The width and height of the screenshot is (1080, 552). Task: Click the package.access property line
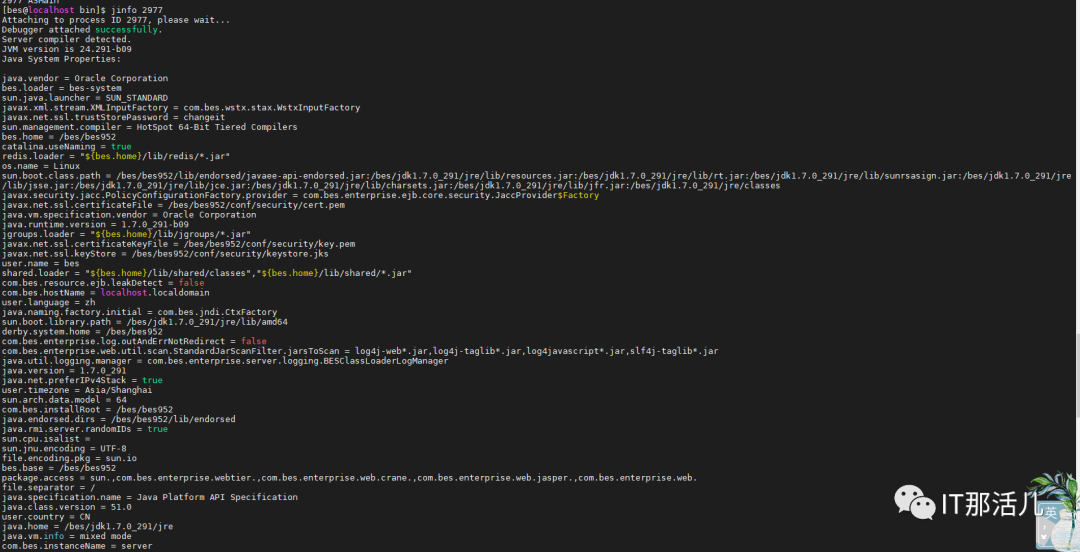[x=349, y=478]
